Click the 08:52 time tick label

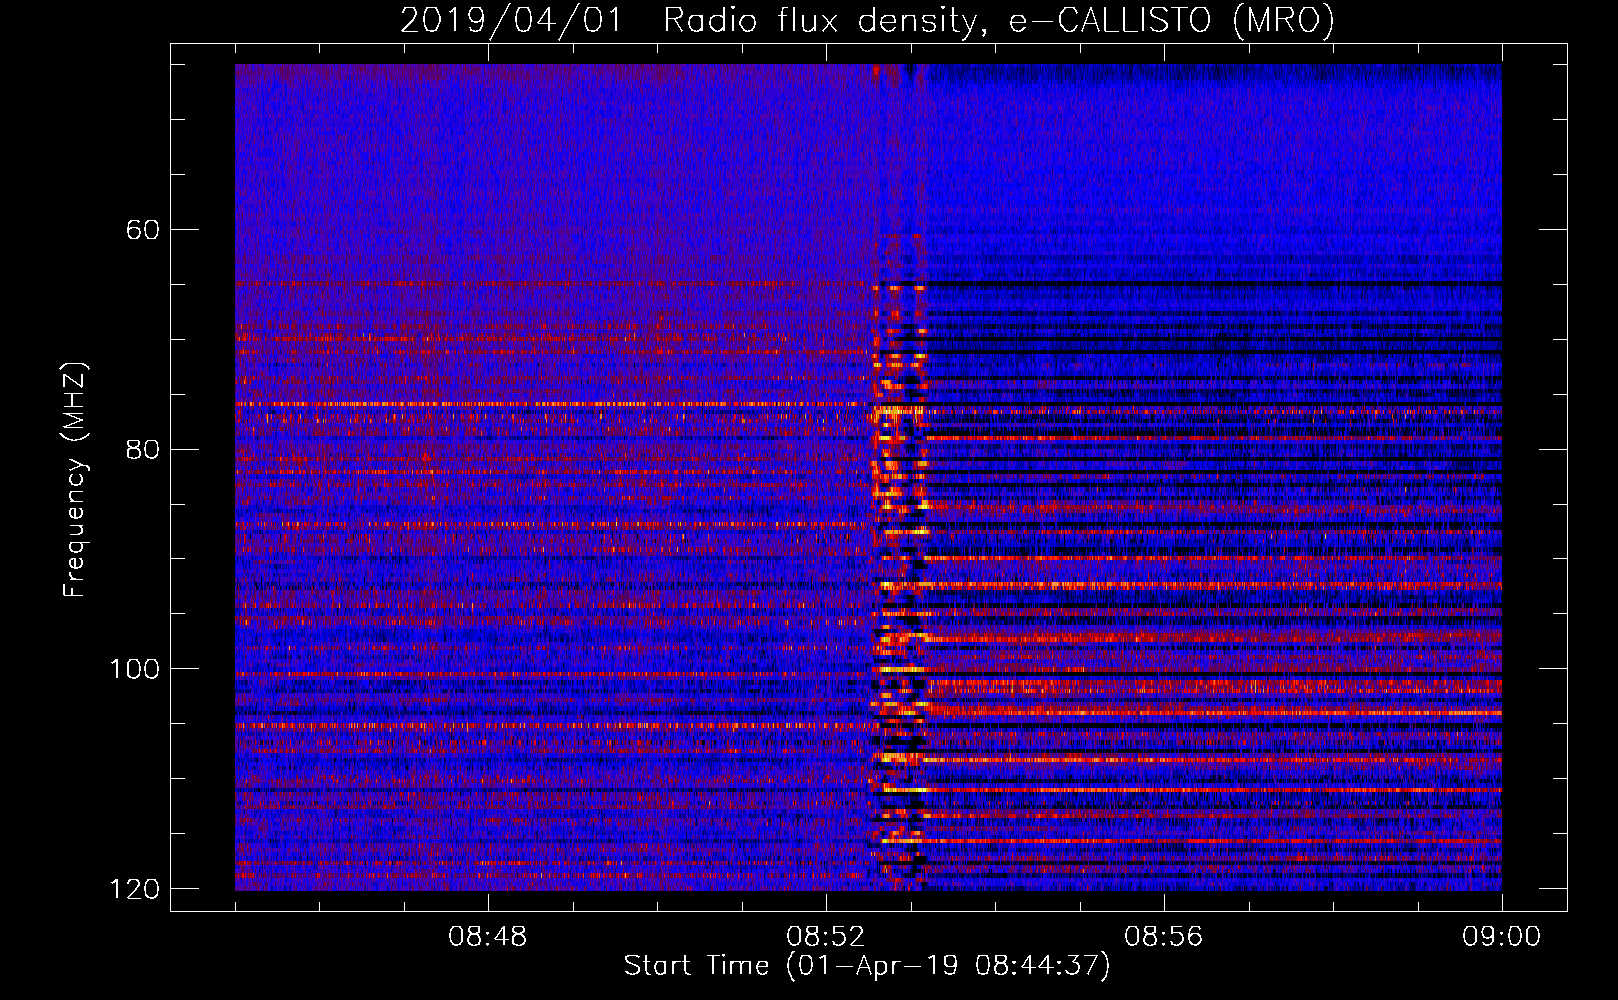coord(826,937)
